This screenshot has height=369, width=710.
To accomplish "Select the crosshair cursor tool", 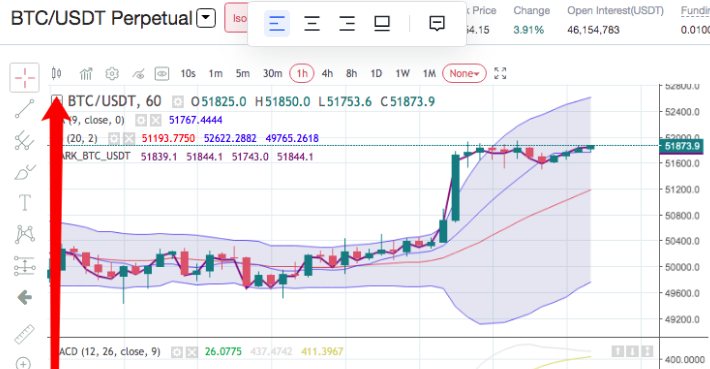I will (24, 78).
